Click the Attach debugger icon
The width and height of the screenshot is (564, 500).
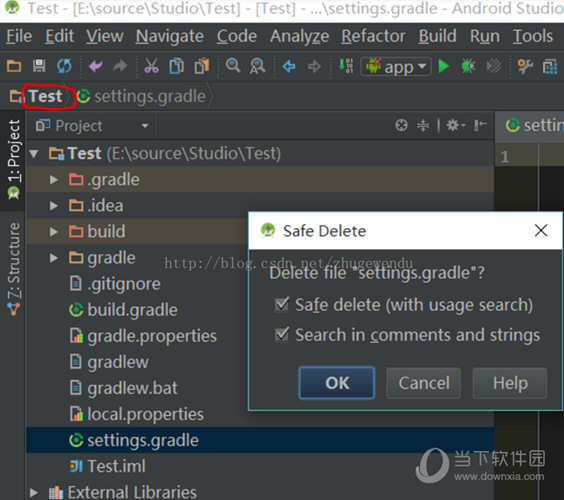tap(494, 66)
